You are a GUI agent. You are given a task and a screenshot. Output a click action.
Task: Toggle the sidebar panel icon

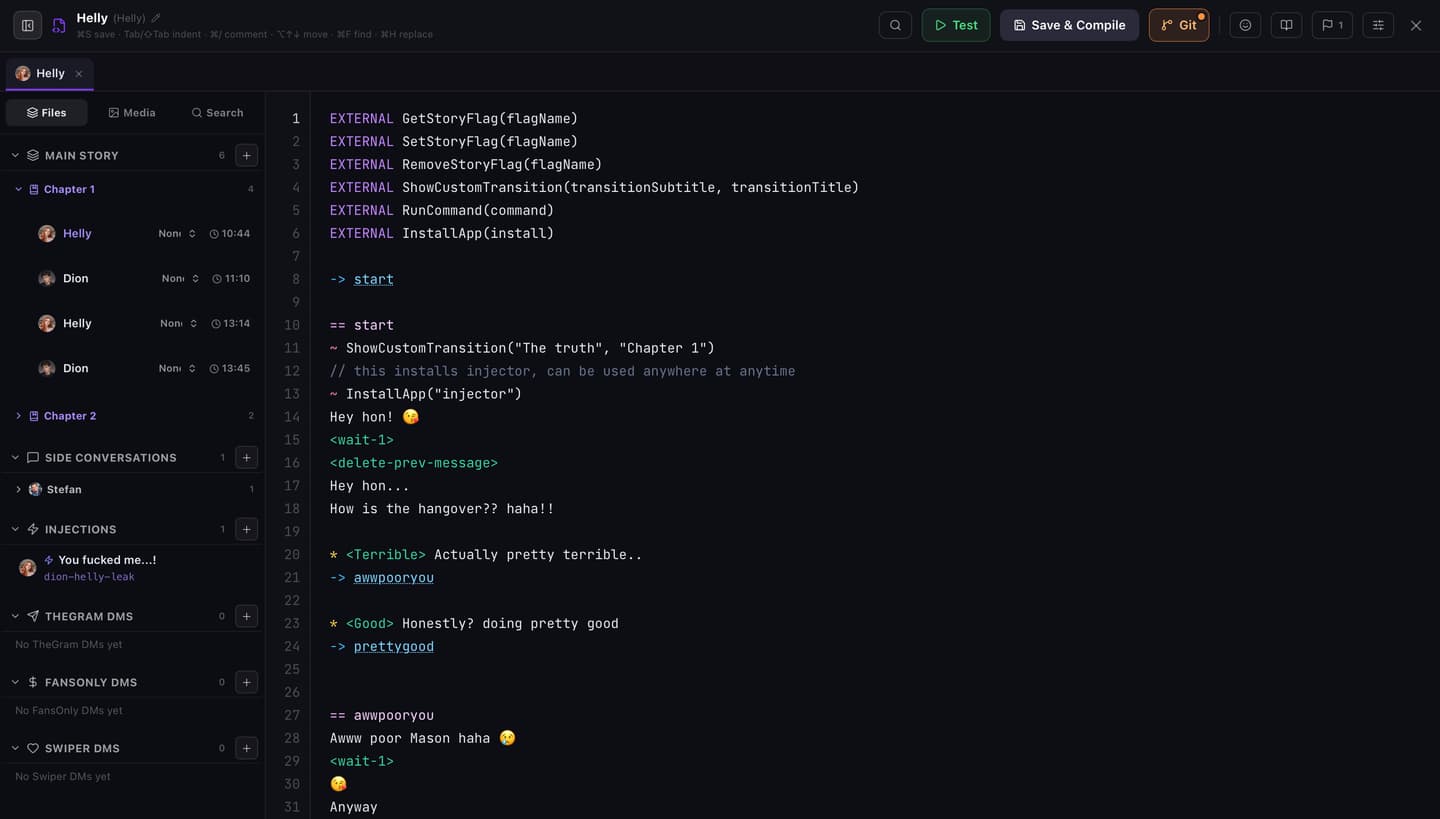coord(28,25)
